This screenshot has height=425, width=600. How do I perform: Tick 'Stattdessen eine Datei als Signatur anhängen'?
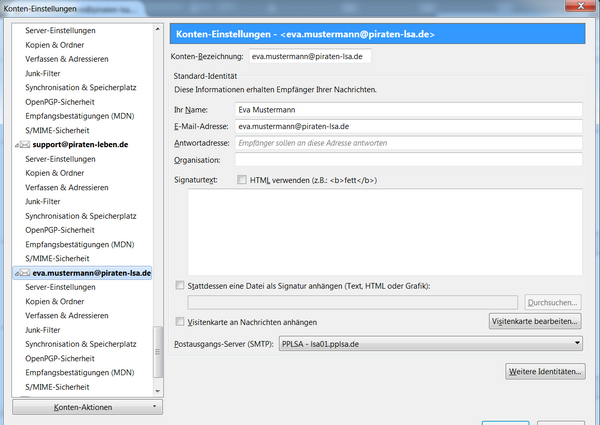click(x=180, y=286)
